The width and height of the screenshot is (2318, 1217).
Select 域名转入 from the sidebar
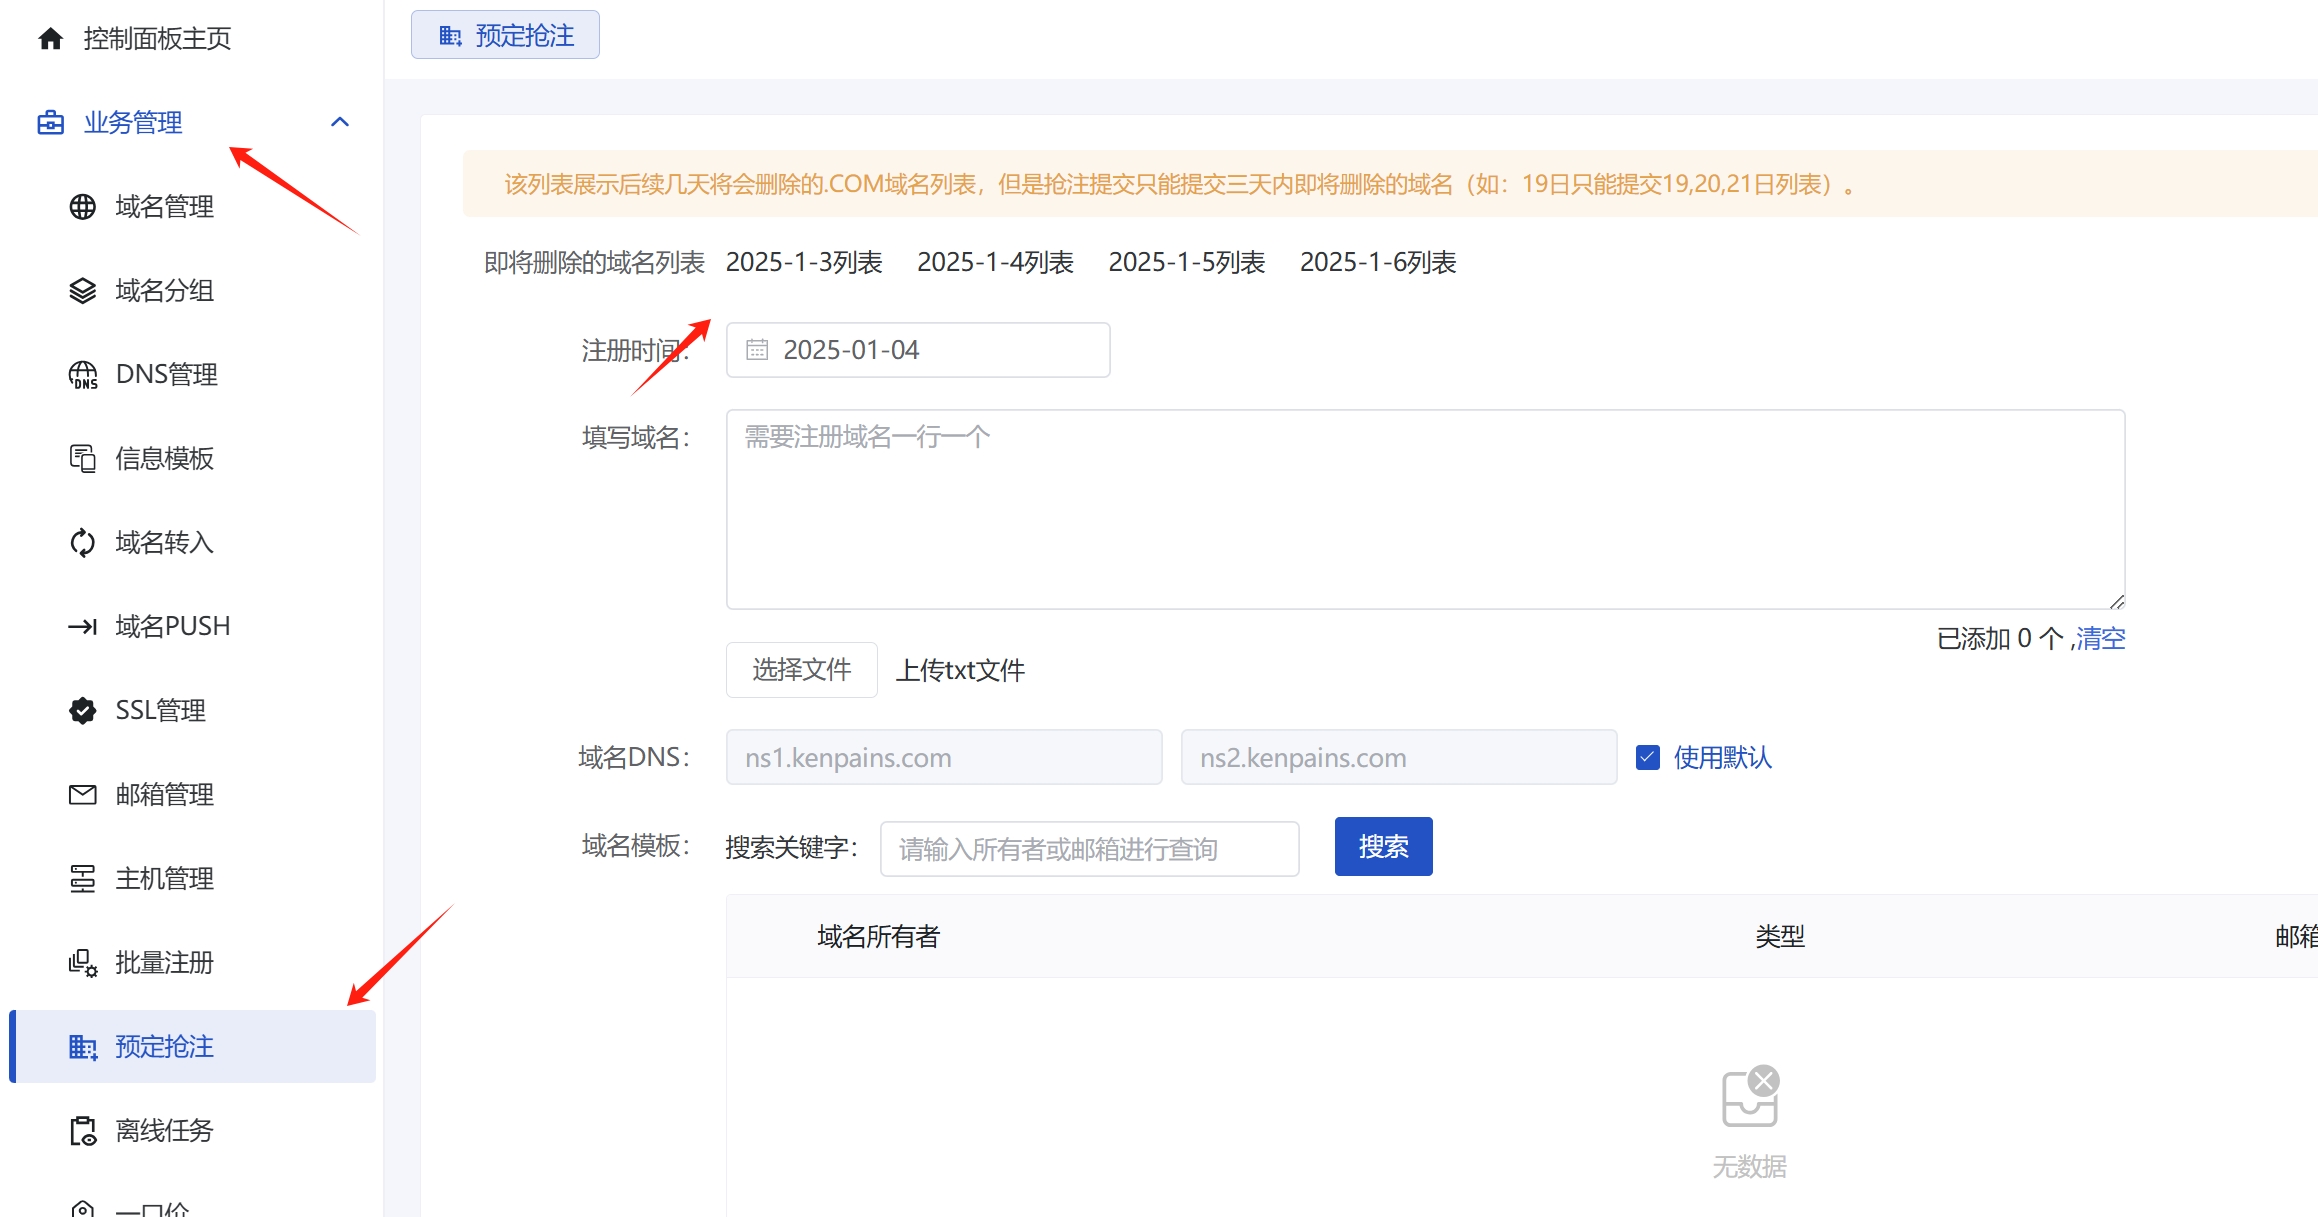point(165,543)
